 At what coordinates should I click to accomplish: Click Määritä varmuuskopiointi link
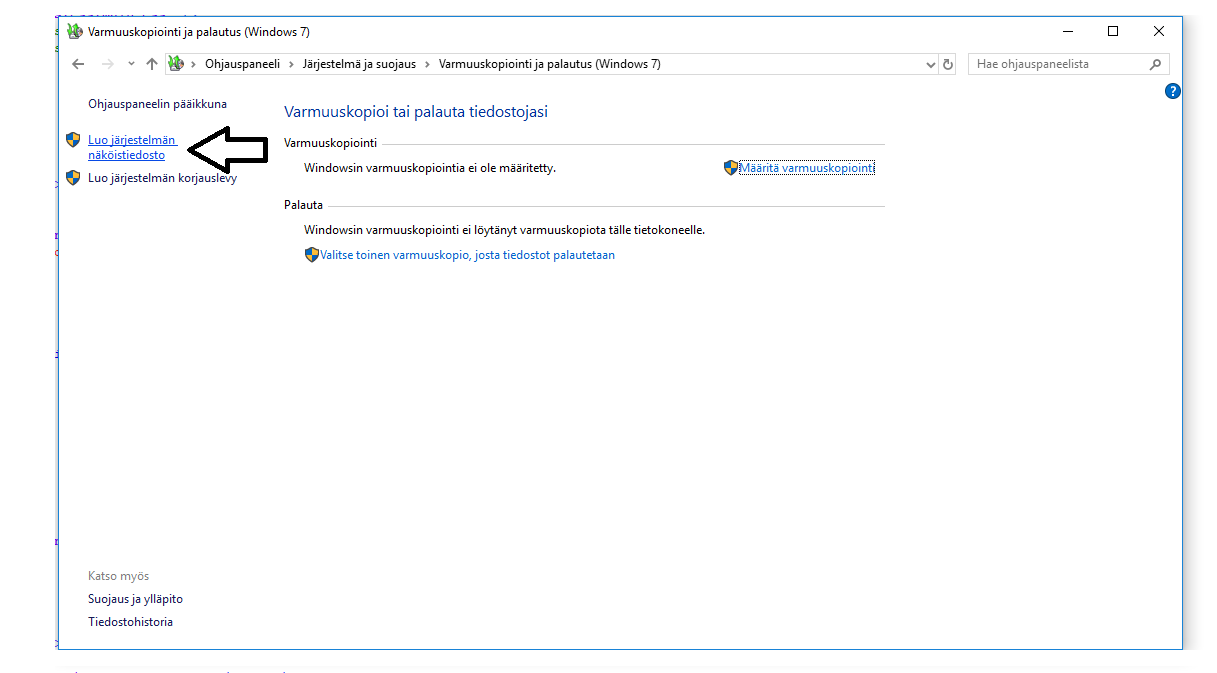[807, 168]
